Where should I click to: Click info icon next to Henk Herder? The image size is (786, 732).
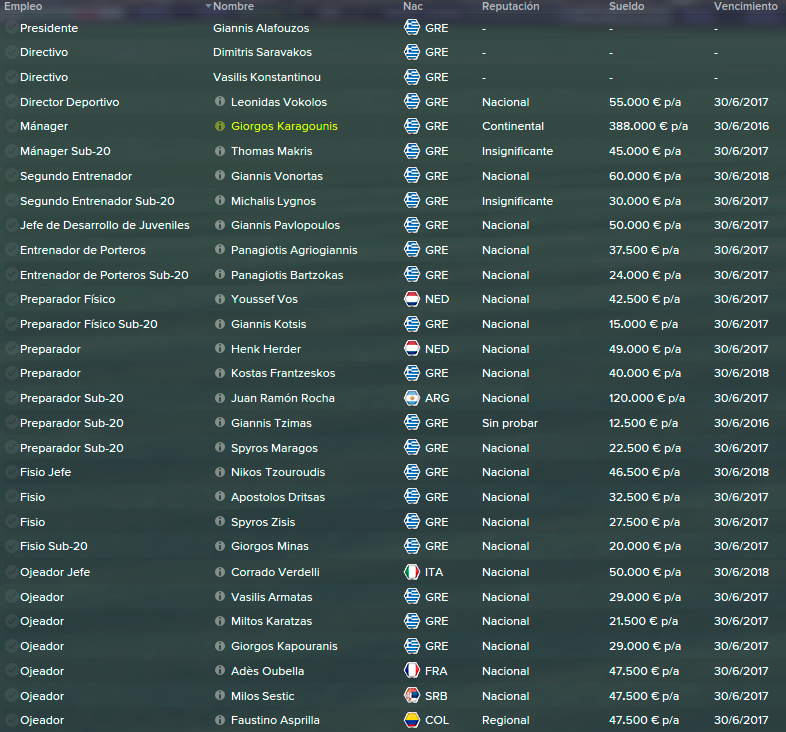point(220,348)
